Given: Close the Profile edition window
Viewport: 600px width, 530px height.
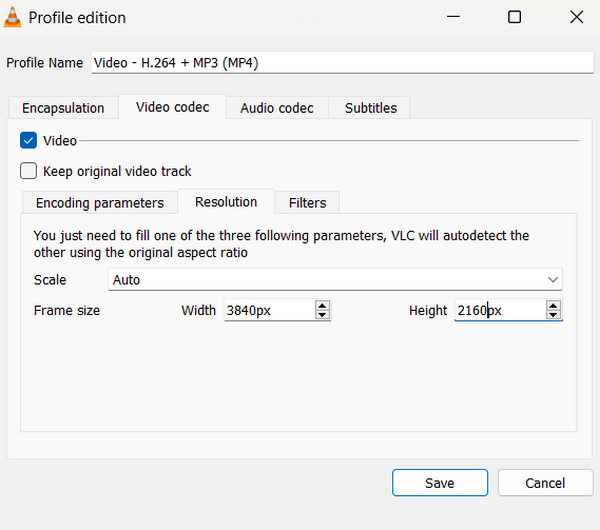Looking at the screenshot, I should pyautogui.click(x=576, y=17).
